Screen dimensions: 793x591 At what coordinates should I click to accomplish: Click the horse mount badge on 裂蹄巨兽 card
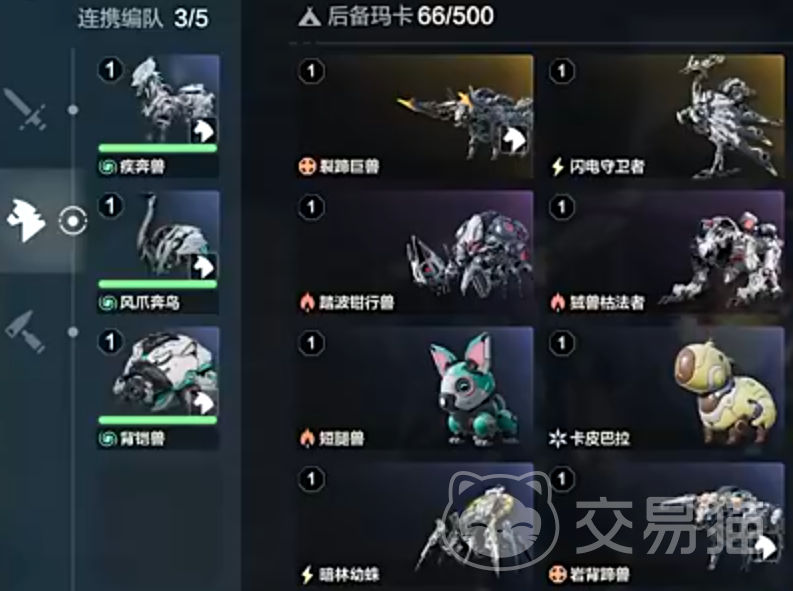pyautogui.click(x=514, y=139)
